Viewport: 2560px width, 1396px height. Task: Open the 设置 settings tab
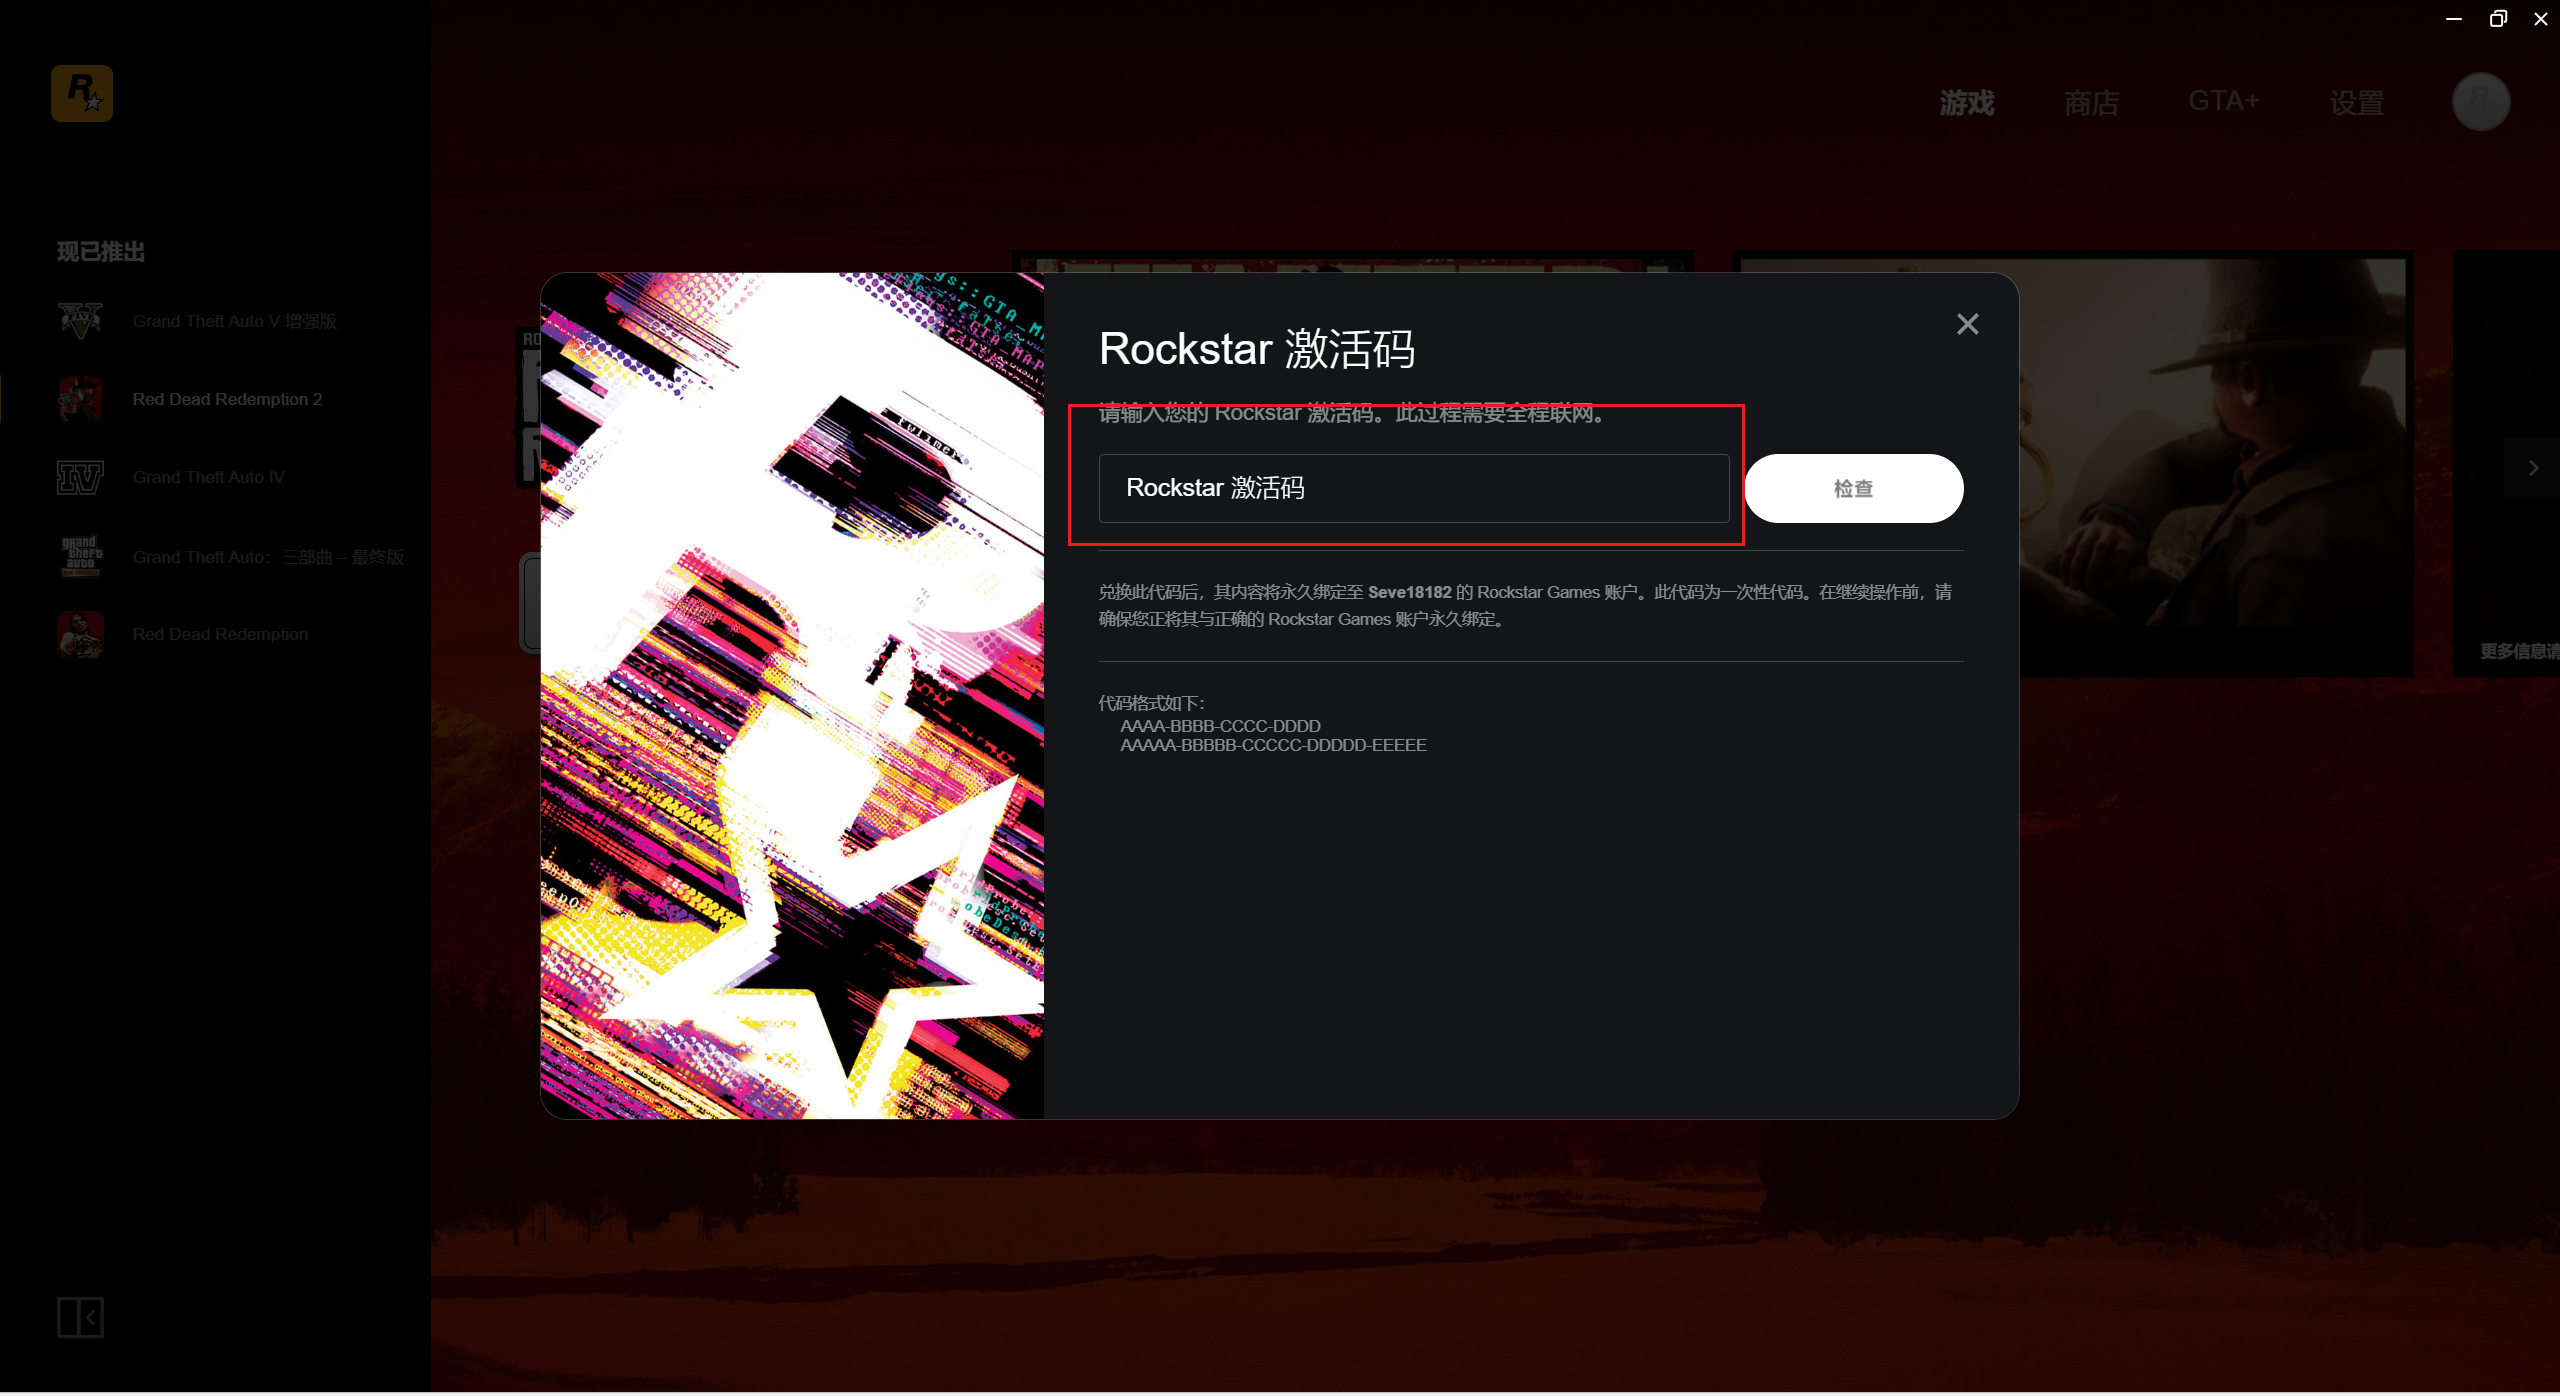pos(2356,102)
